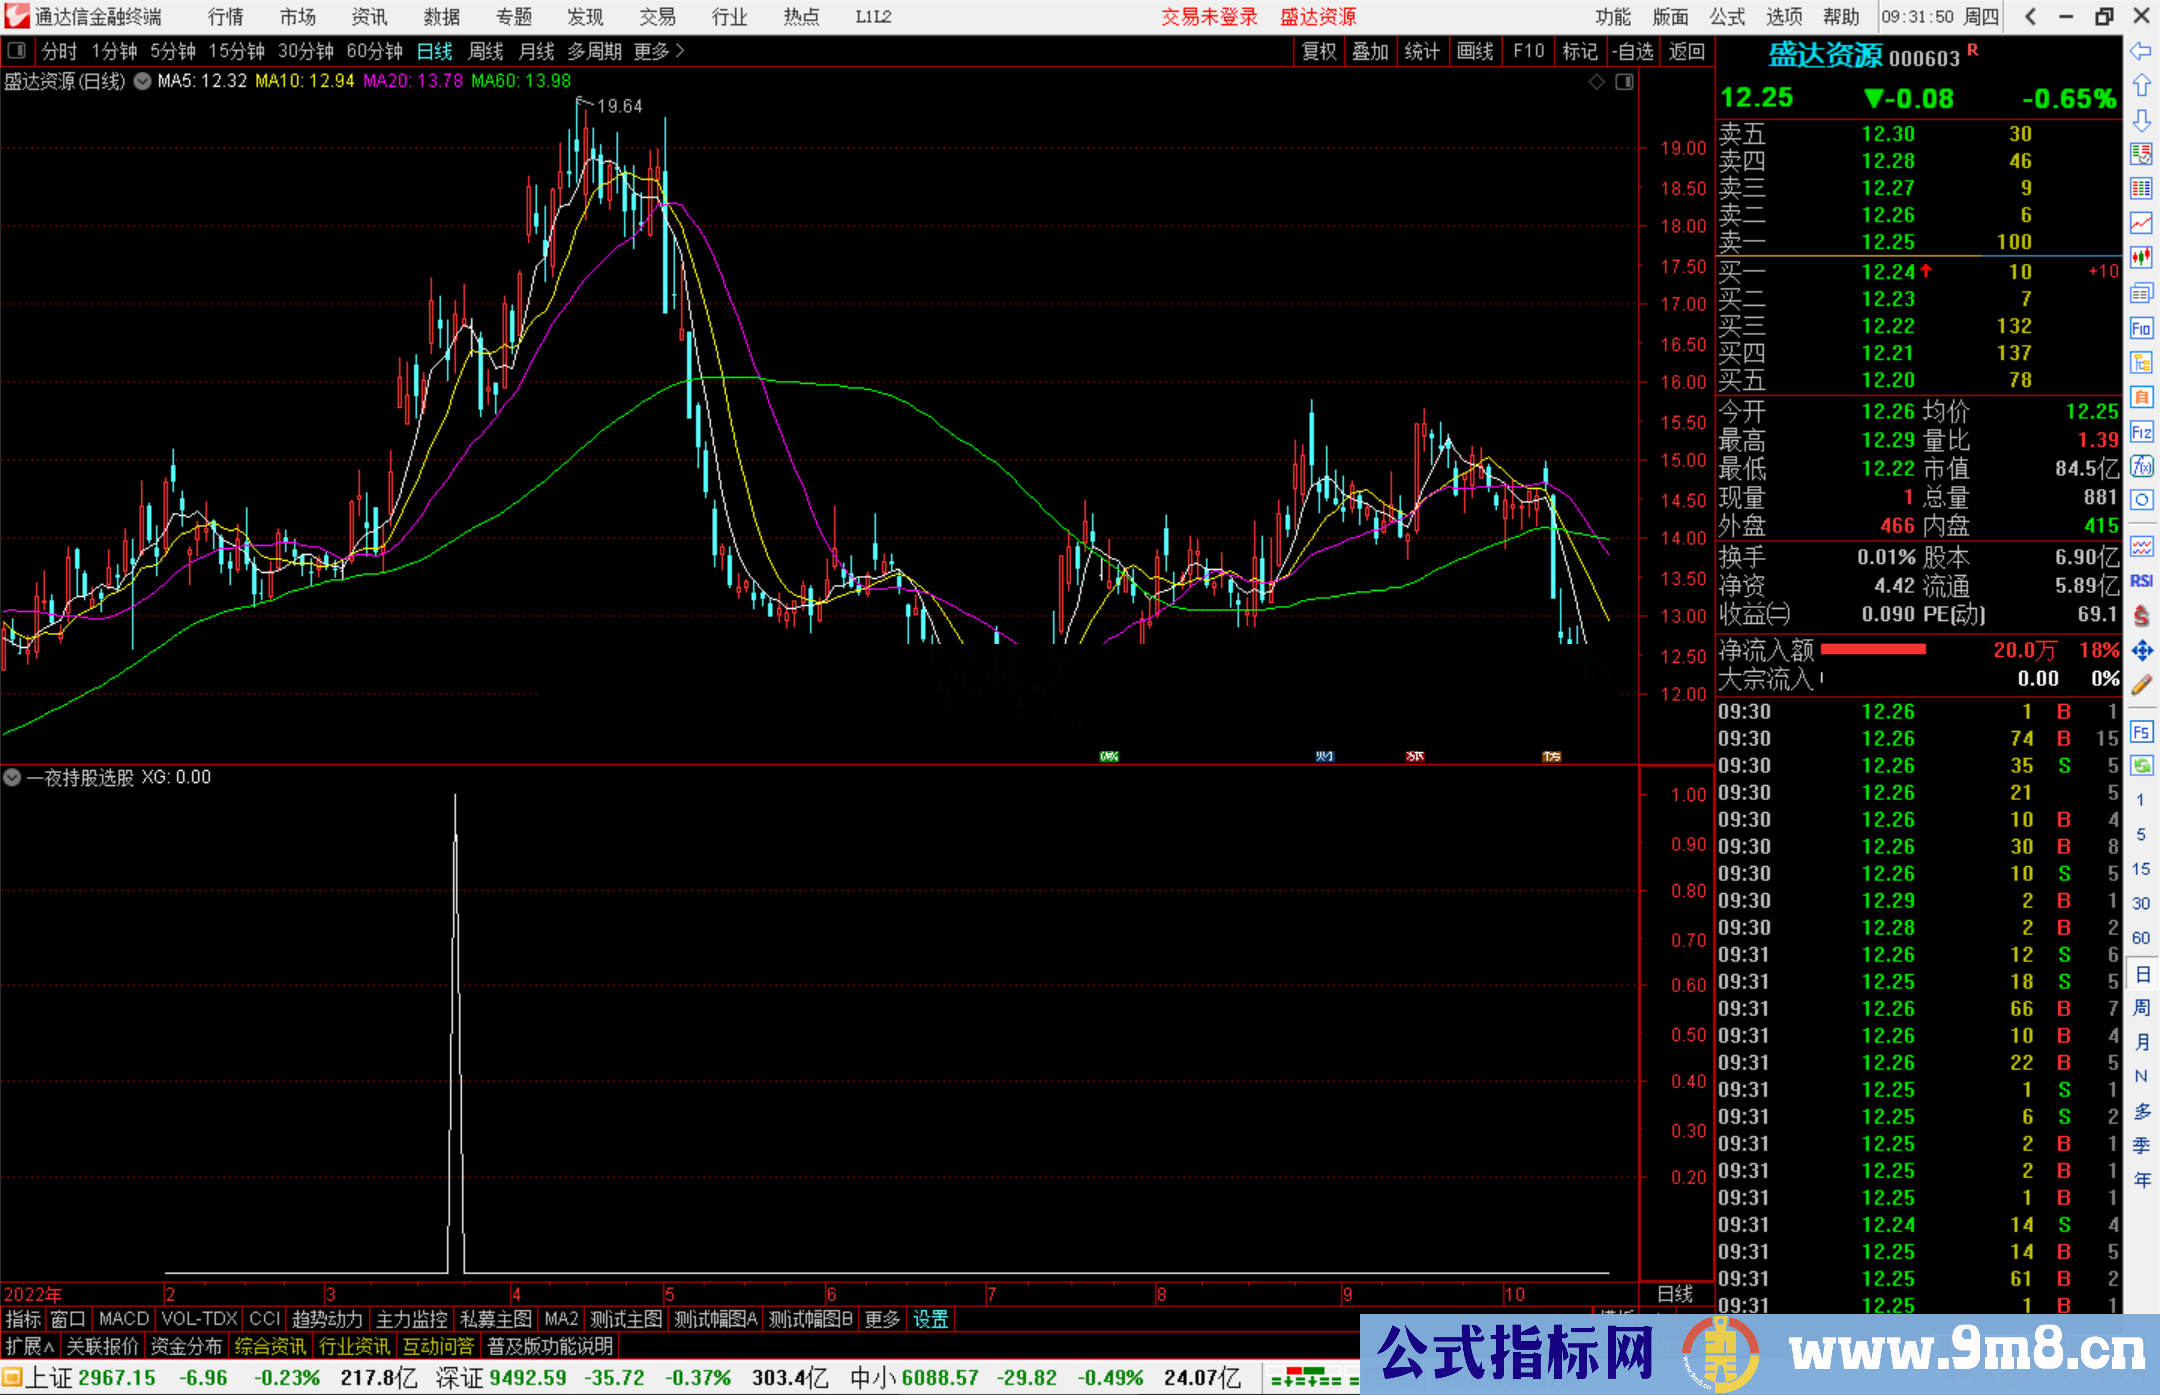
Task: Toggle 复权 price adjustment mode
Action: [1318, 51]
